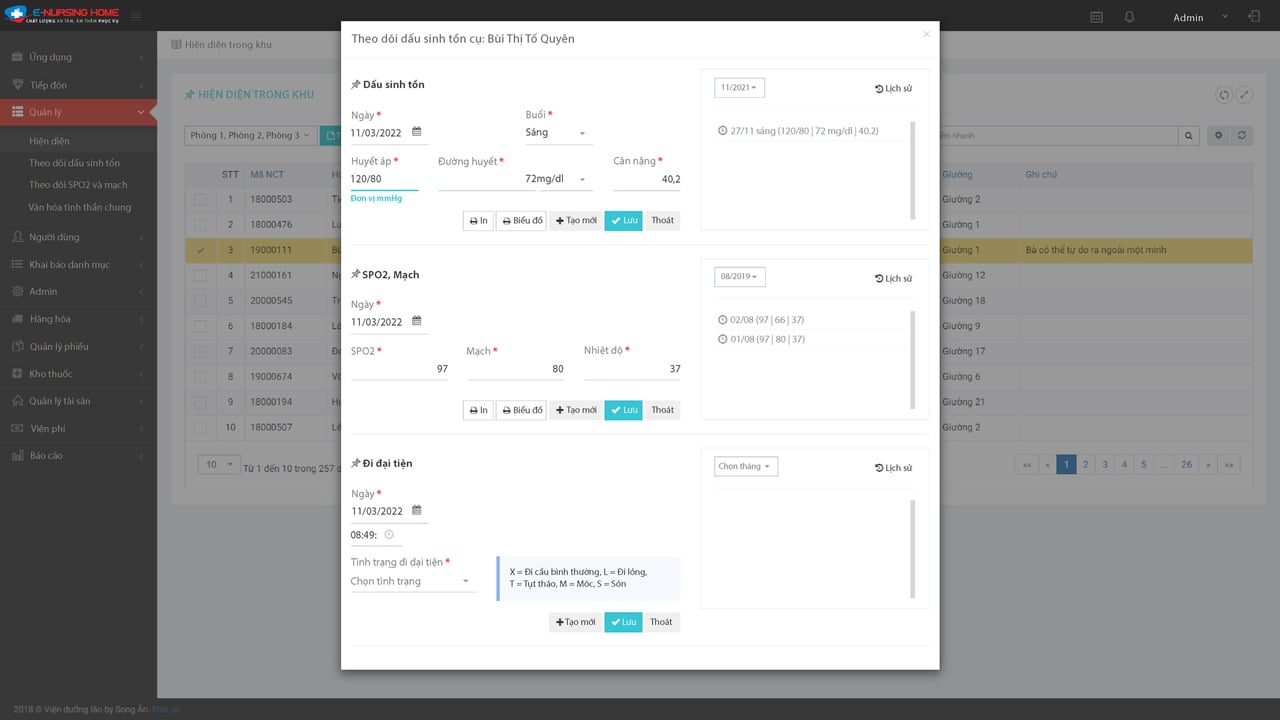Screen dimensions: 1280x720
Task: Expand Người dùng in the sidebar
Action: point(78,237)
